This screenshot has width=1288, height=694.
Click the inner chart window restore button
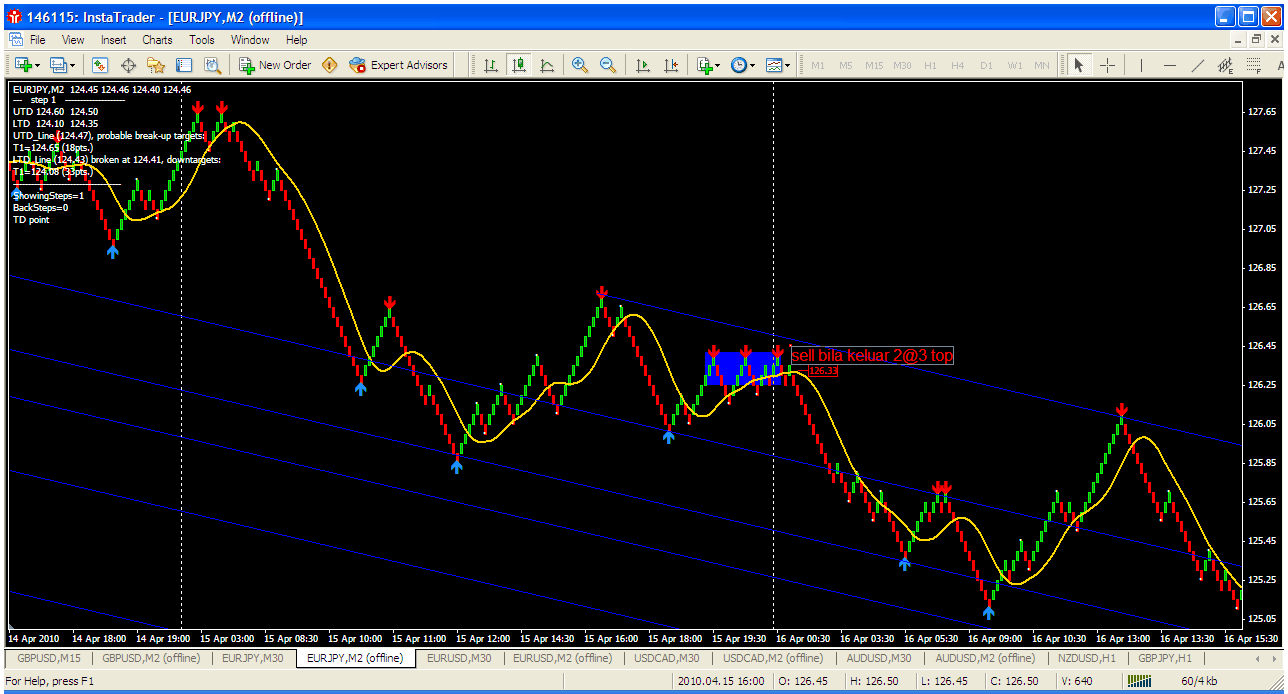pos(1257,40)
